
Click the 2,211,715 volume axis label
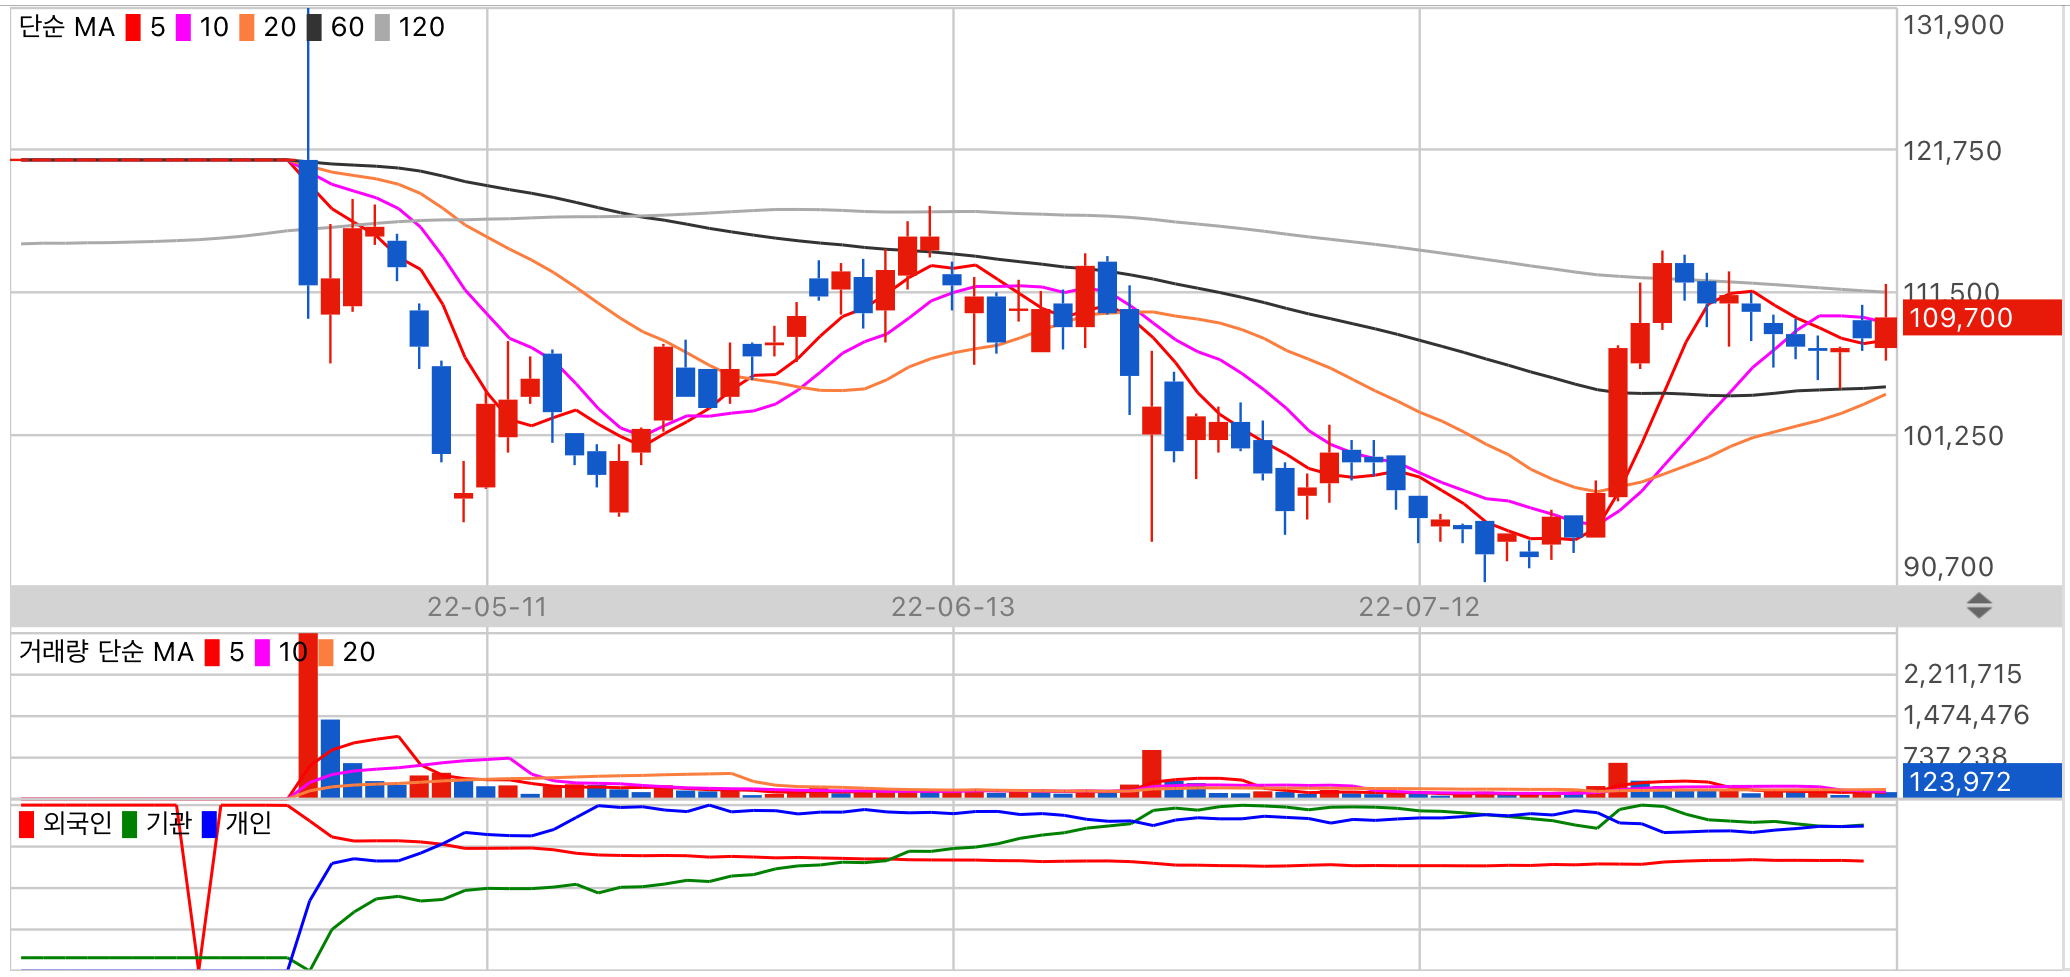[1962, 674]
